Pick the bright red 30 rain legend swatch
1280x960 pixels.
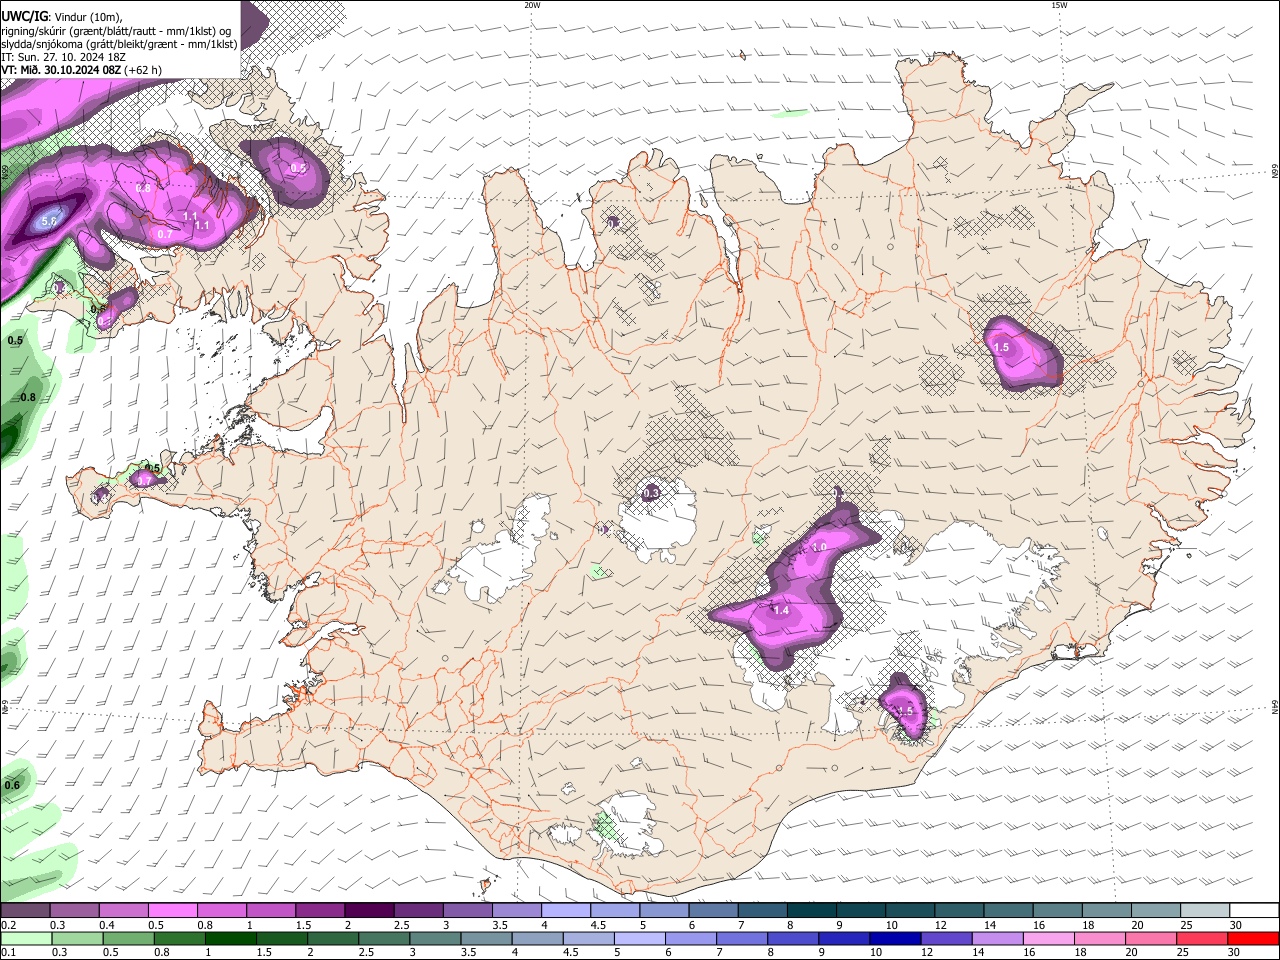coord(1254,938)
